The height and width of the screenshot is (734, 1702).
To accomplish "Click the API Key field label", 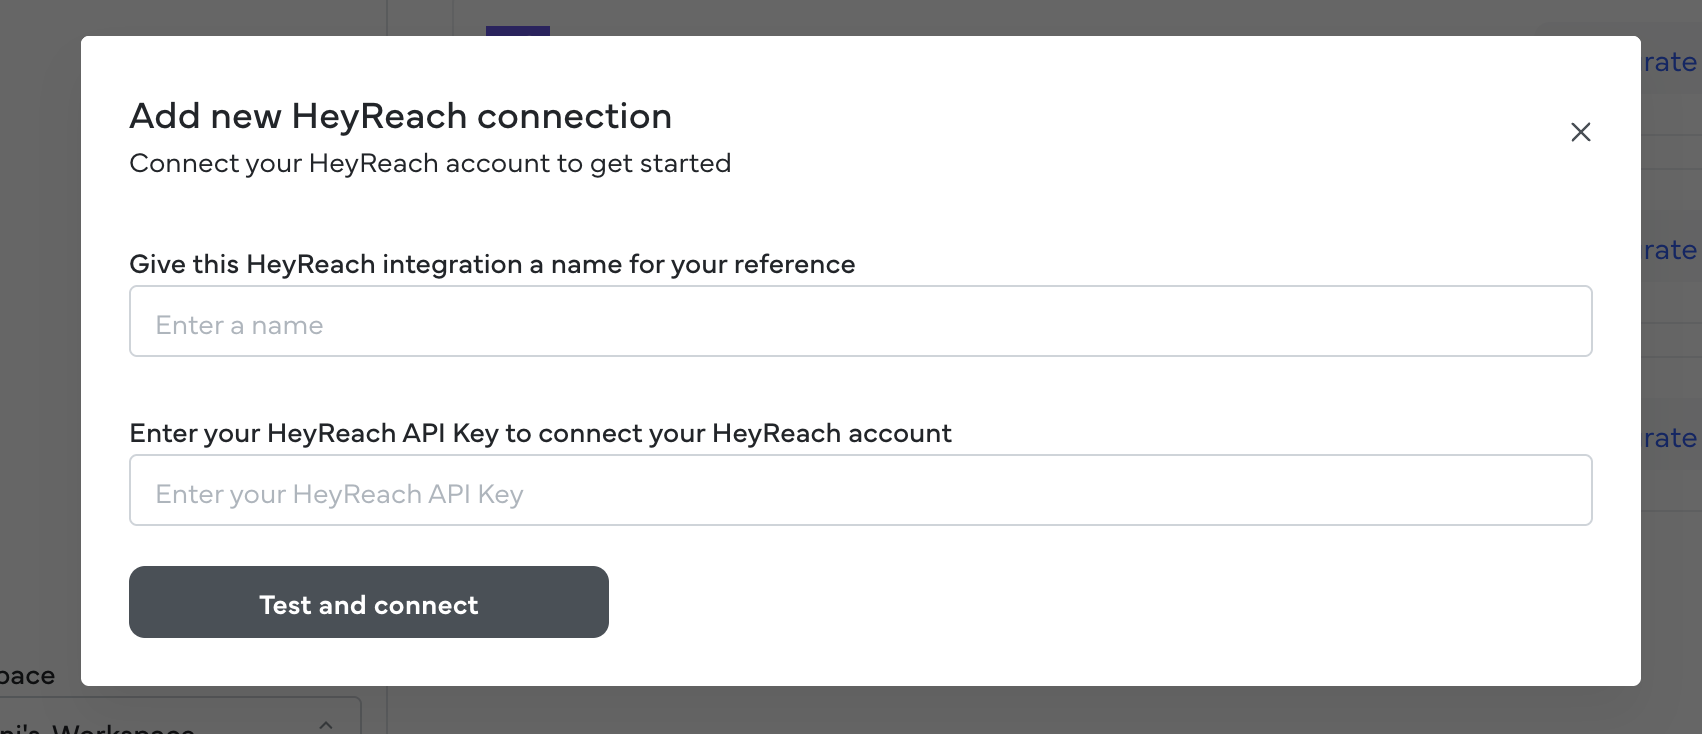I will pos(540,433).
